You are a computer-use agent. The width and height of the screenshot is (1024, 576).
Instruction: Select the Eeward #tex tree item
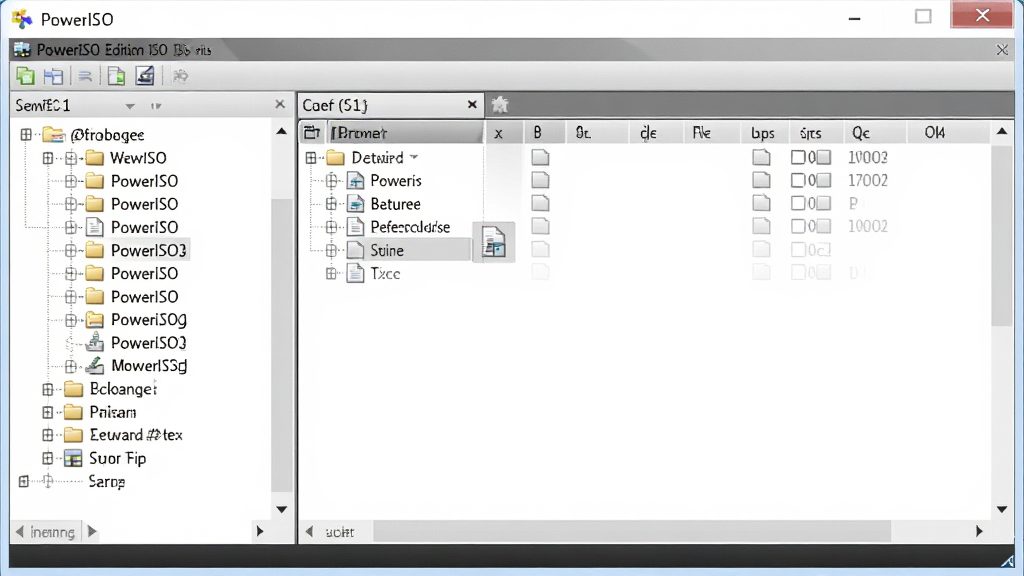(136, 435)
